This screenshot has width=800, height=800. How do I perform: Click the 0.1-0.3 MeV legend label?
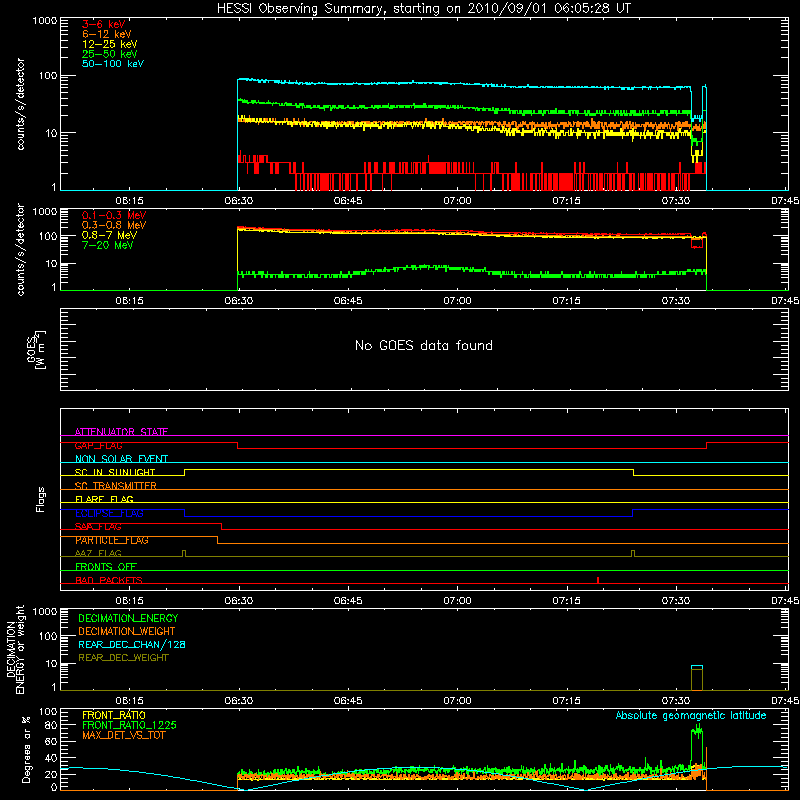coord(114,215)
